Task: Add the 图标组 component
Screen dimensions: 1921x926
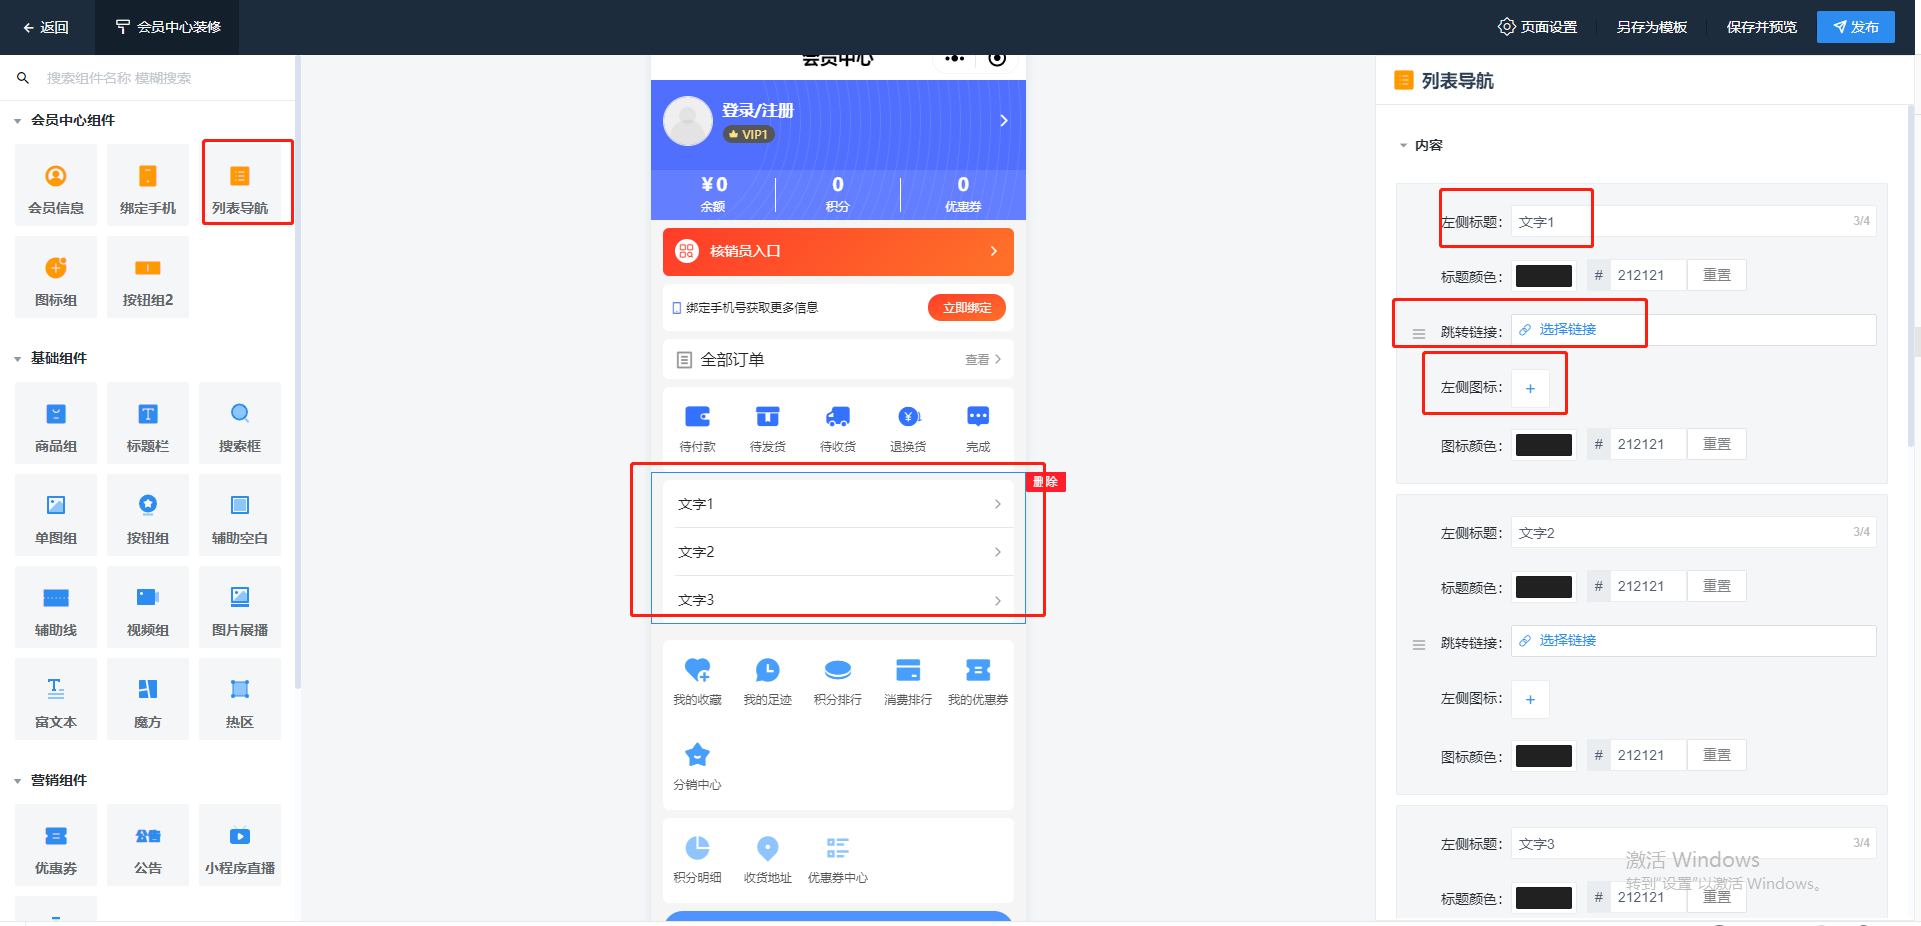Action: click(56, 277)
